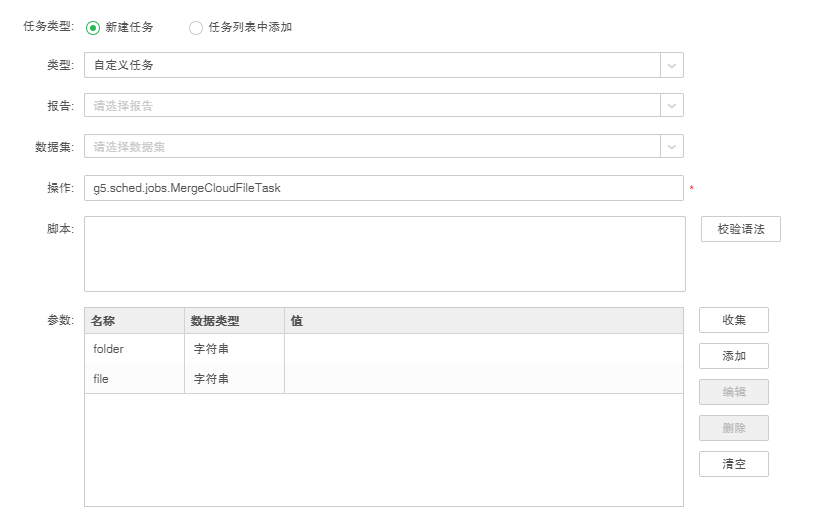
Task: Click the 操作 input field
Action: [x=383, y=188]
